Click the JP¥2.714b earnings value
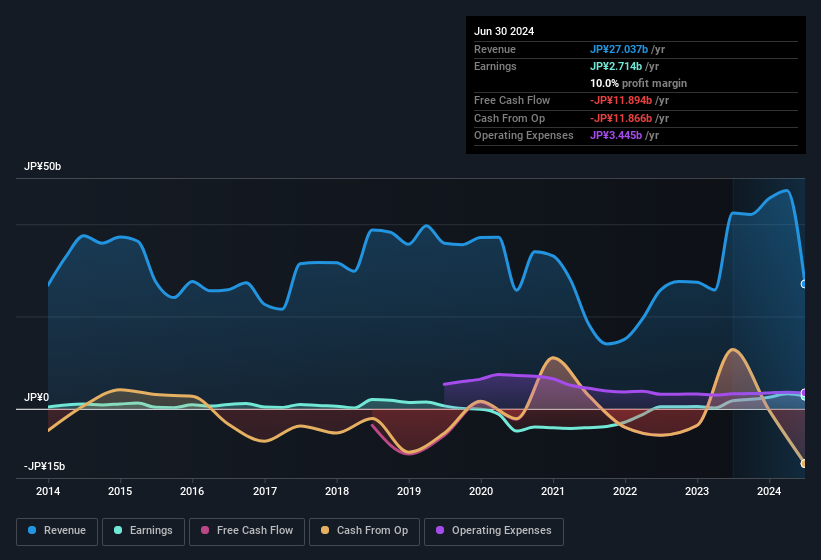821x560 pixels. pos(616,66)
